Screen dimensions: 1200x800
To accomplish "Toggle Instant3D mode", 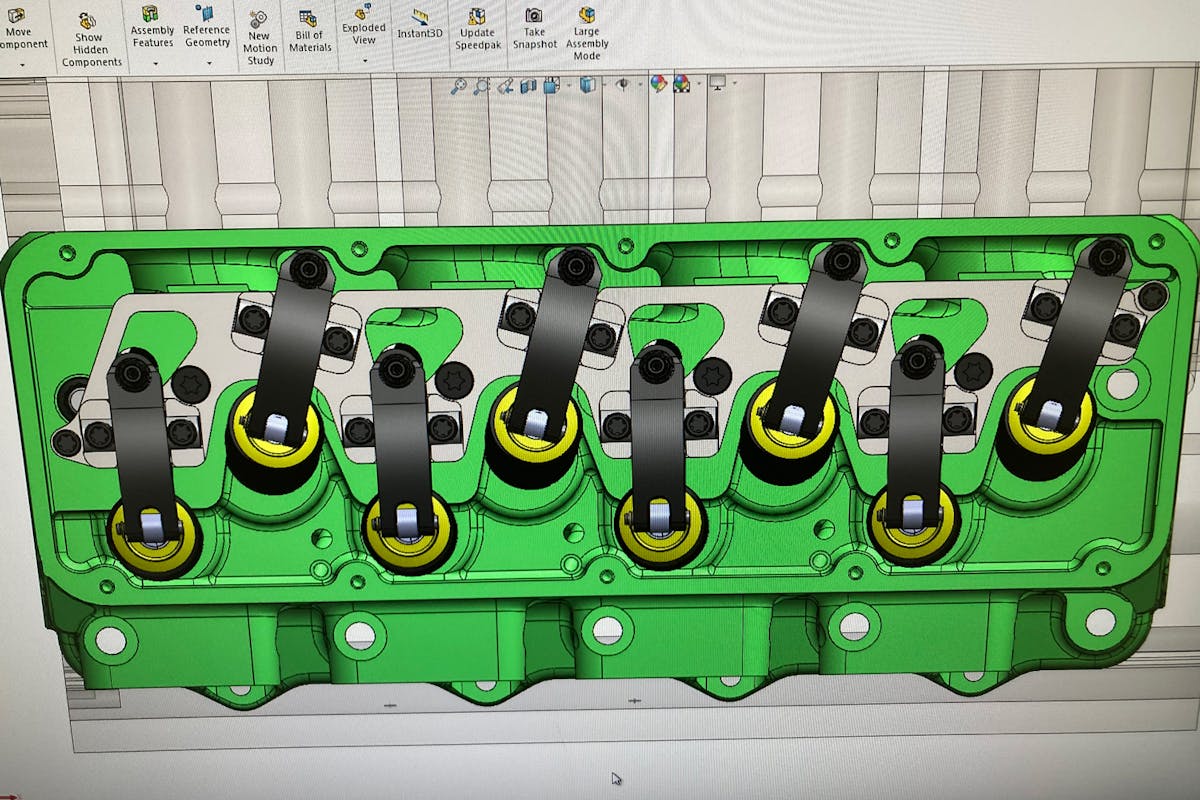I will (420, 25).
